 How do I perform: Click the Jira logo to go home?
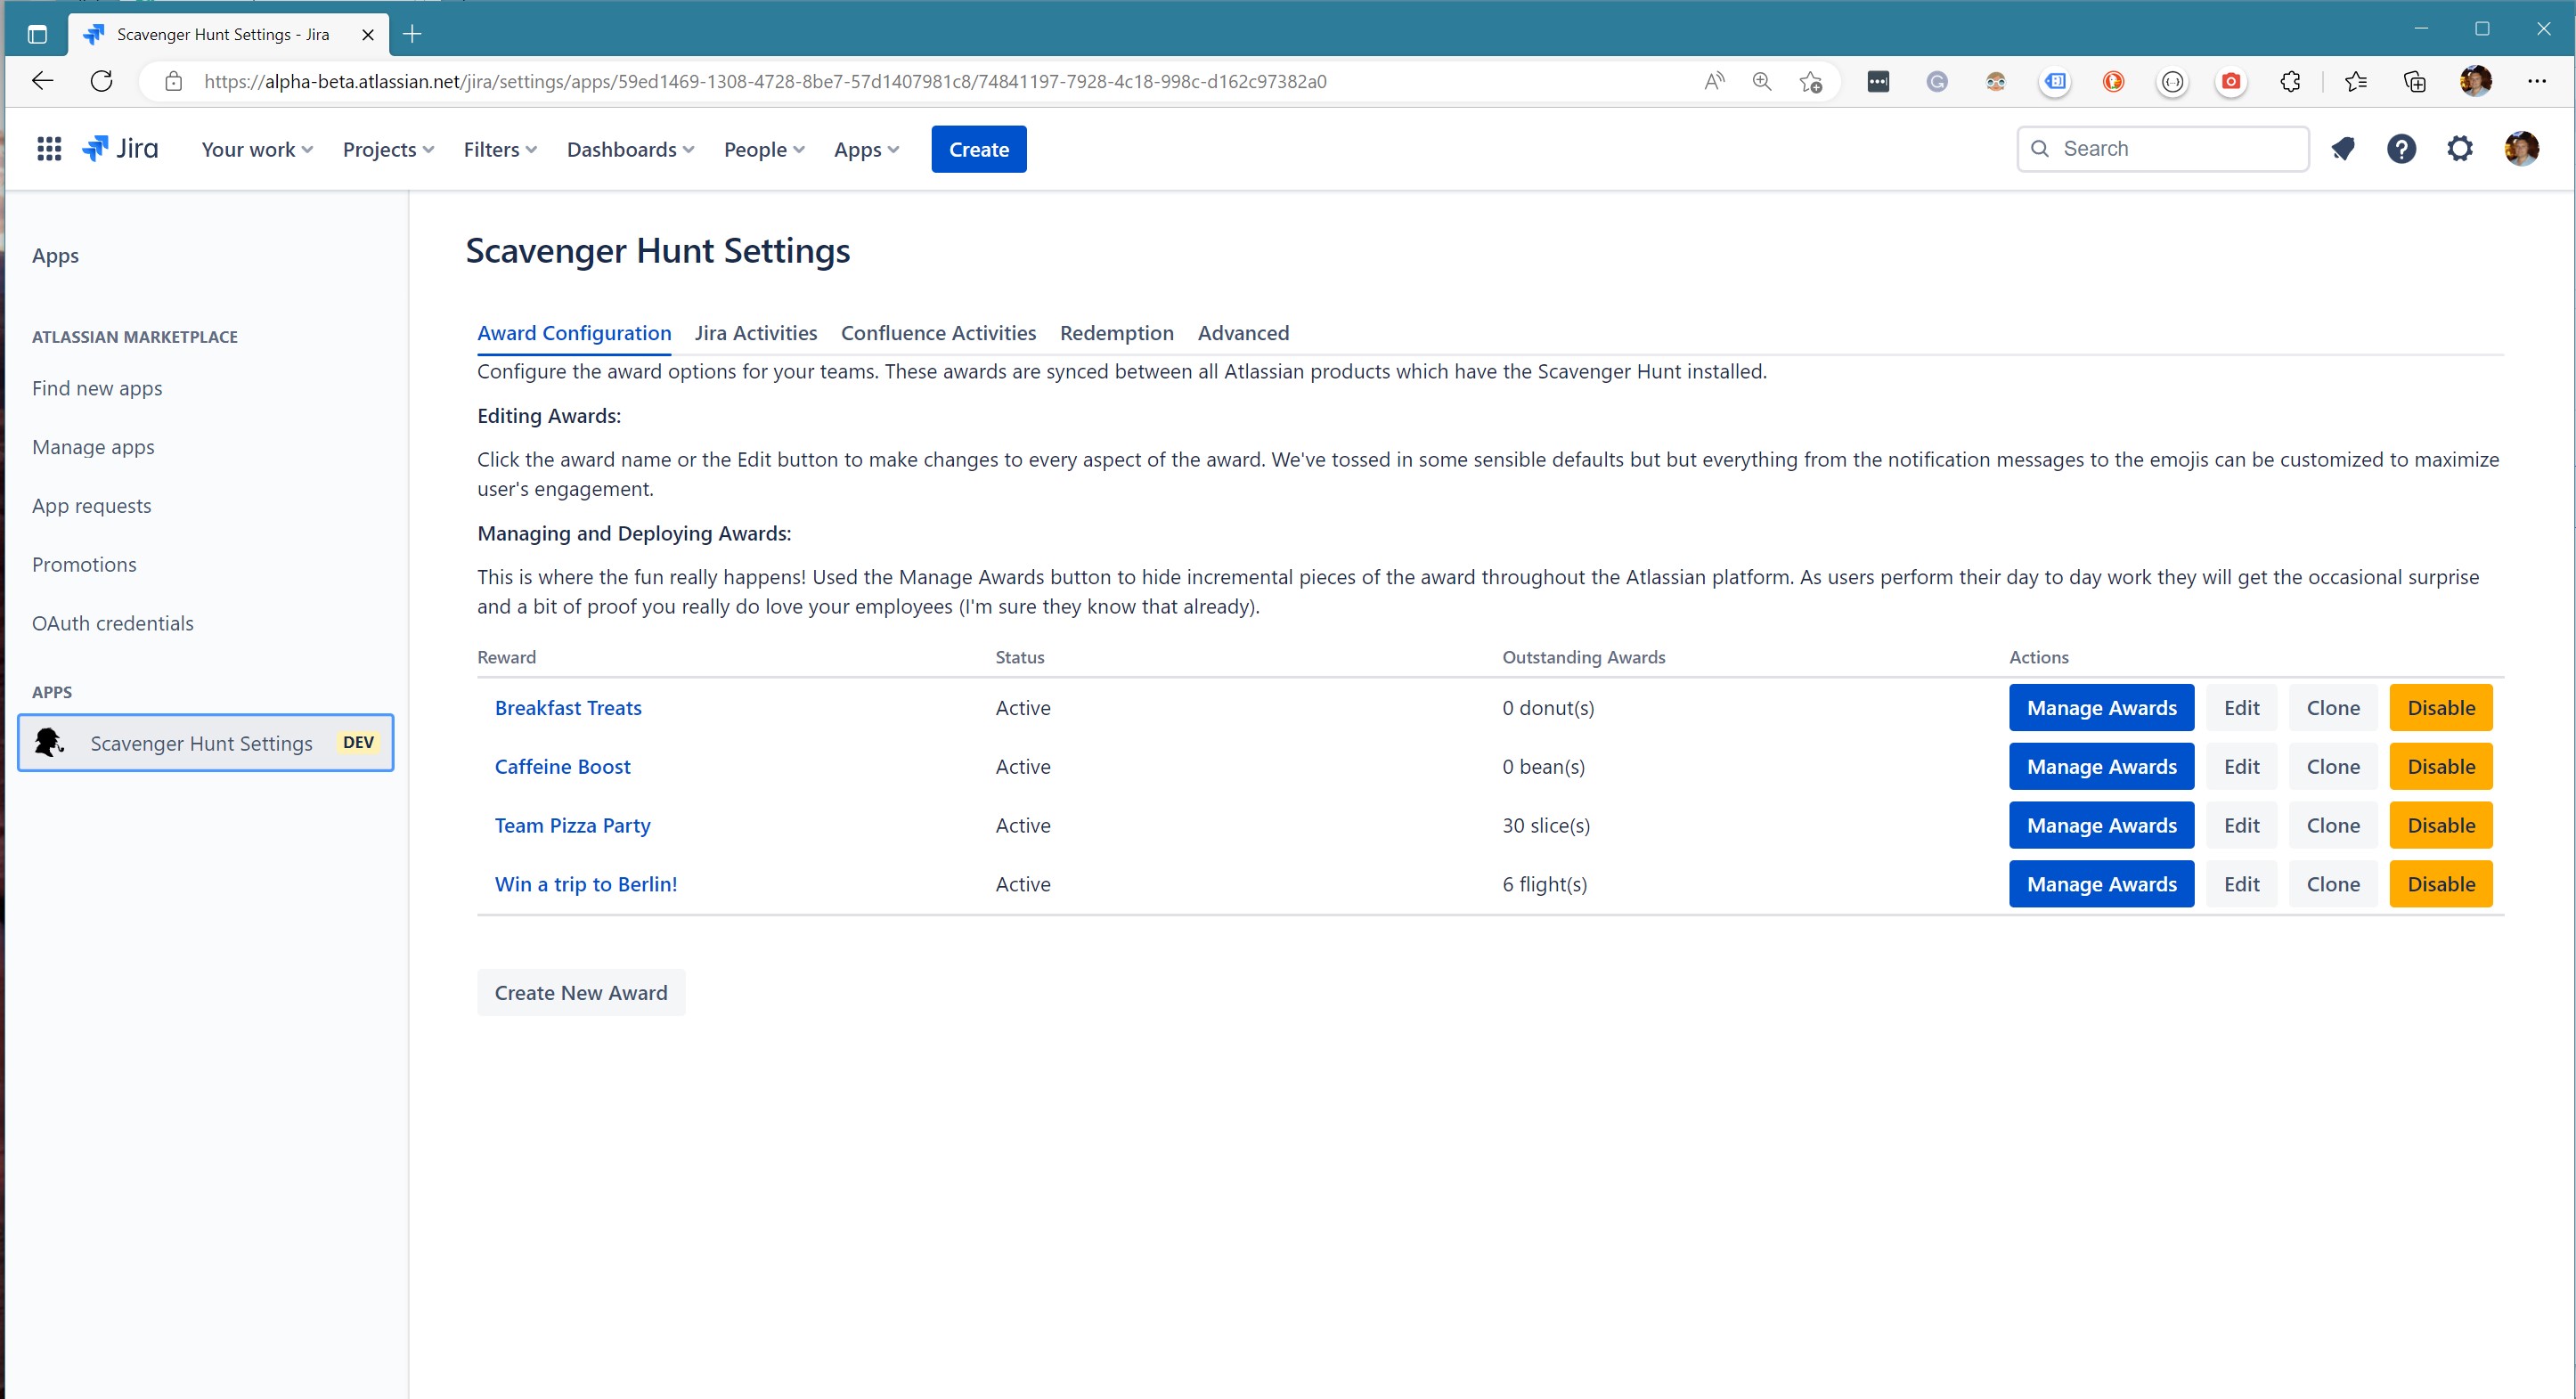point(121,149)
